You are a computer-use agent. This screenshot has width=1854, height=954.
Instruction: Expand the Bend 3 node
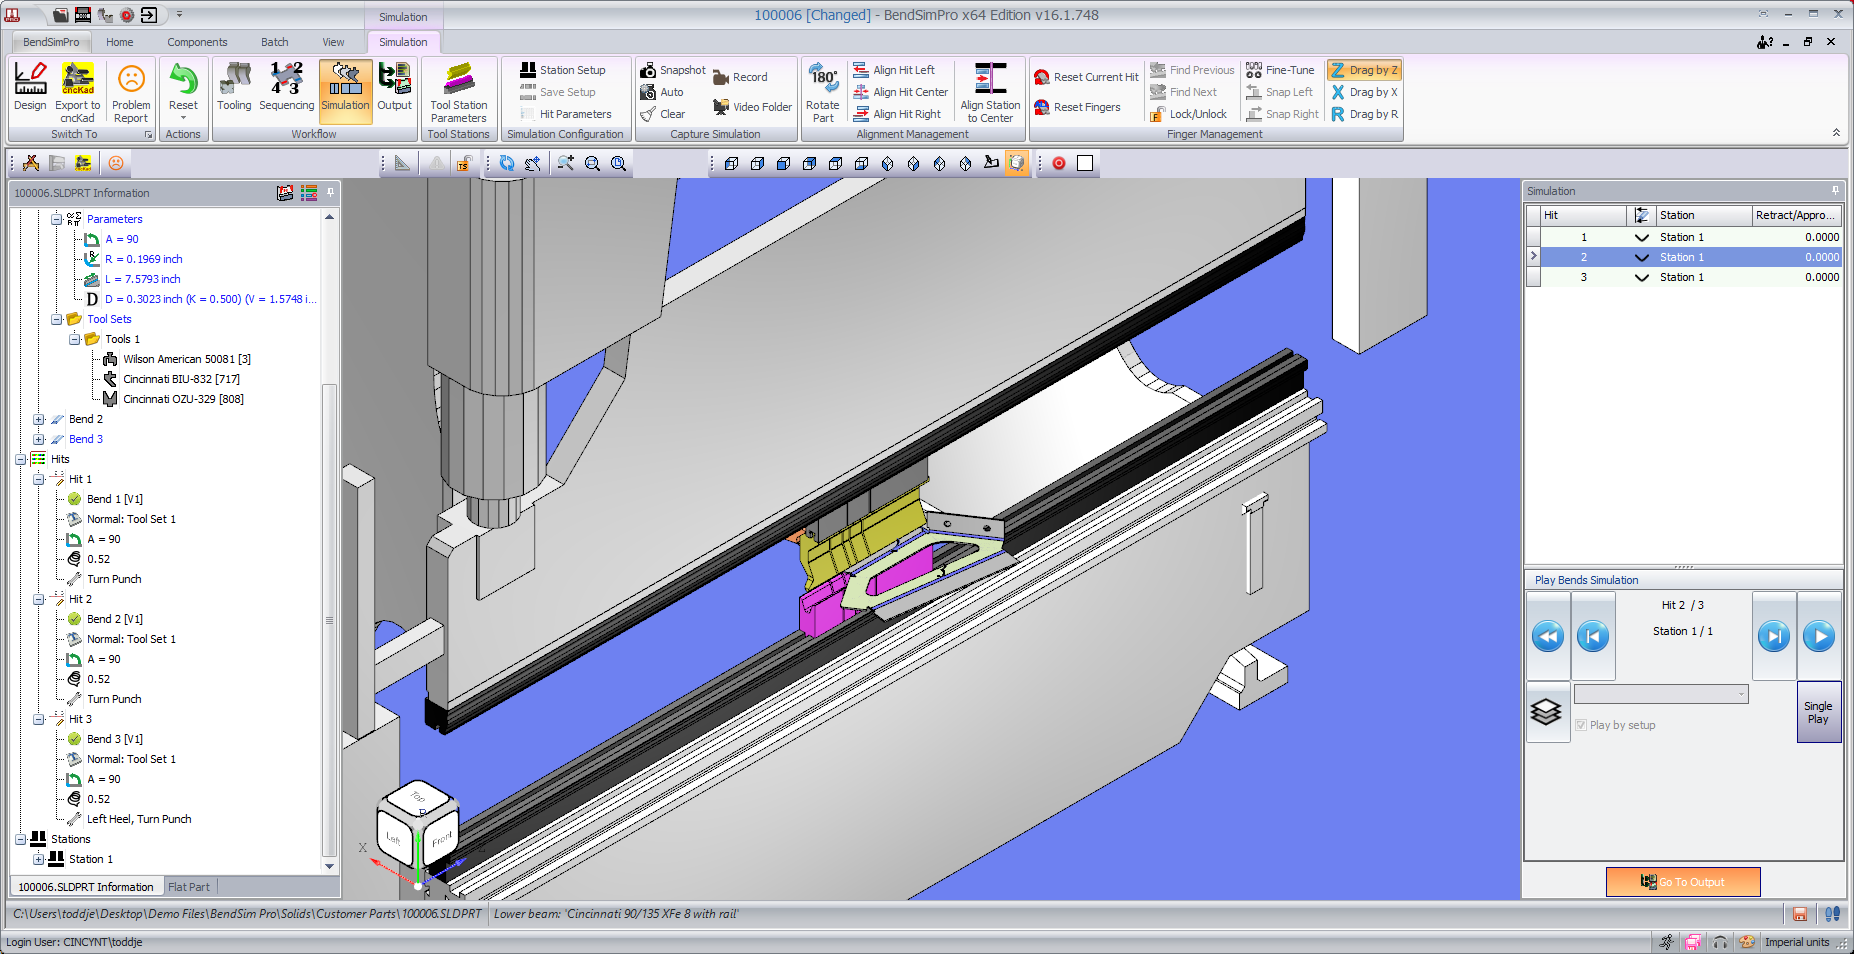[x=39, y=439]
